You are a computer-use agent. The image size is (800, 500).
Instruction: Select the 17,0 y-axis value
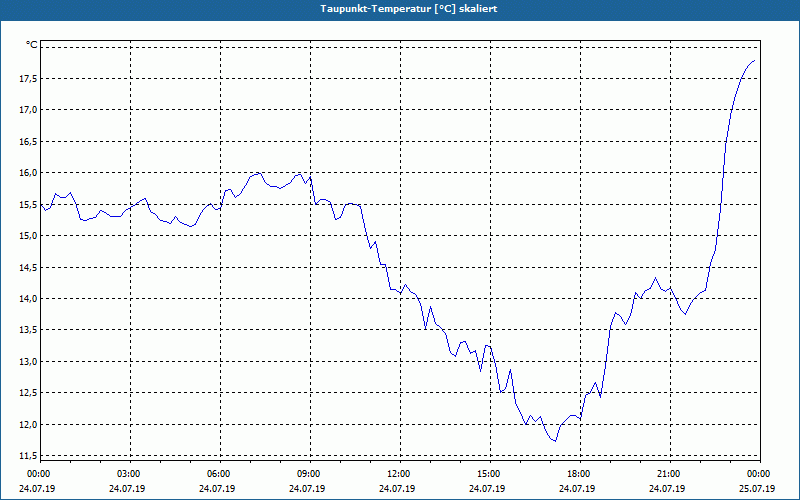29,110
